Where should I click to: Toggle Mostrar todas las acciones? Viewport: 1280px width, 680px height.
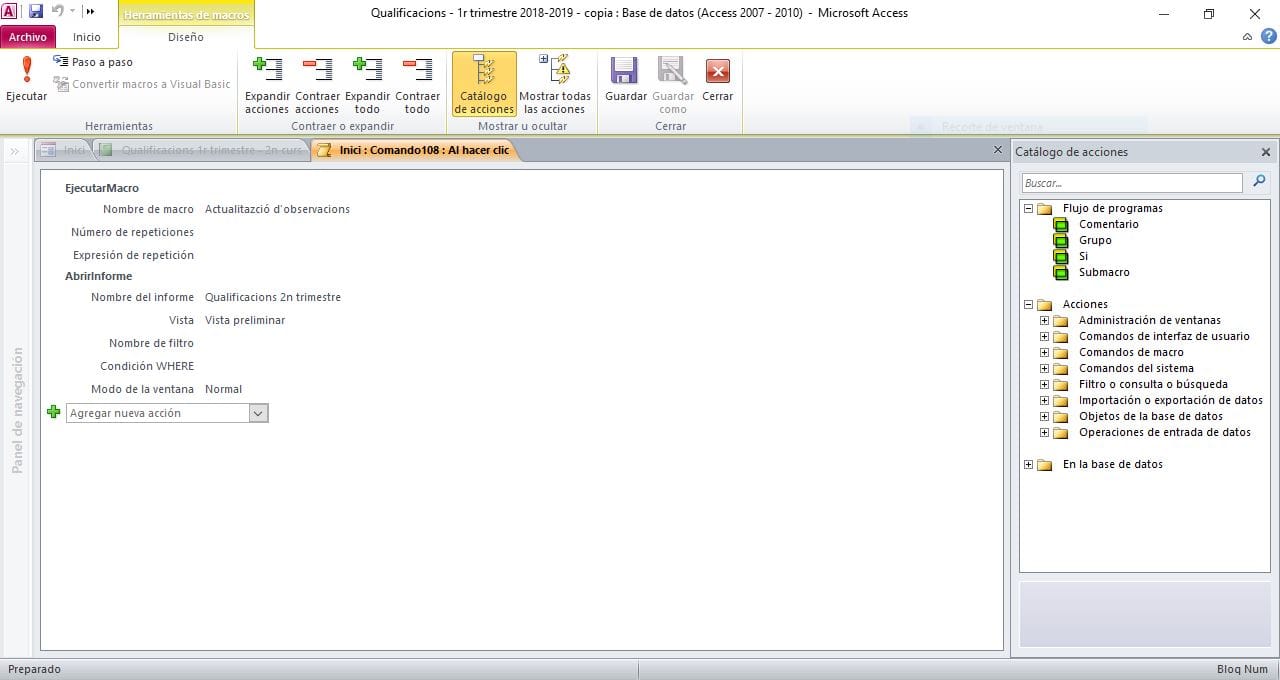[555, 84]
